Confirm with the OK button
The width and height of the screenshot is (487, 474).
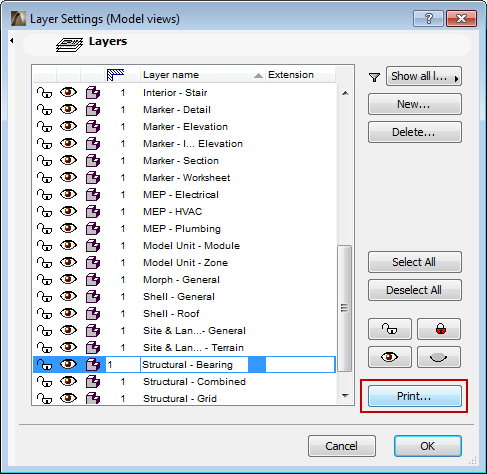point(428,446)
